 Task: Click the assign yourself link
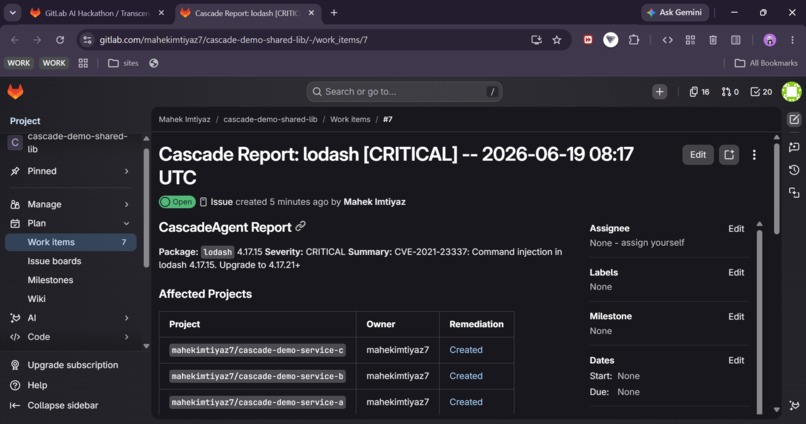pos(653,243)
